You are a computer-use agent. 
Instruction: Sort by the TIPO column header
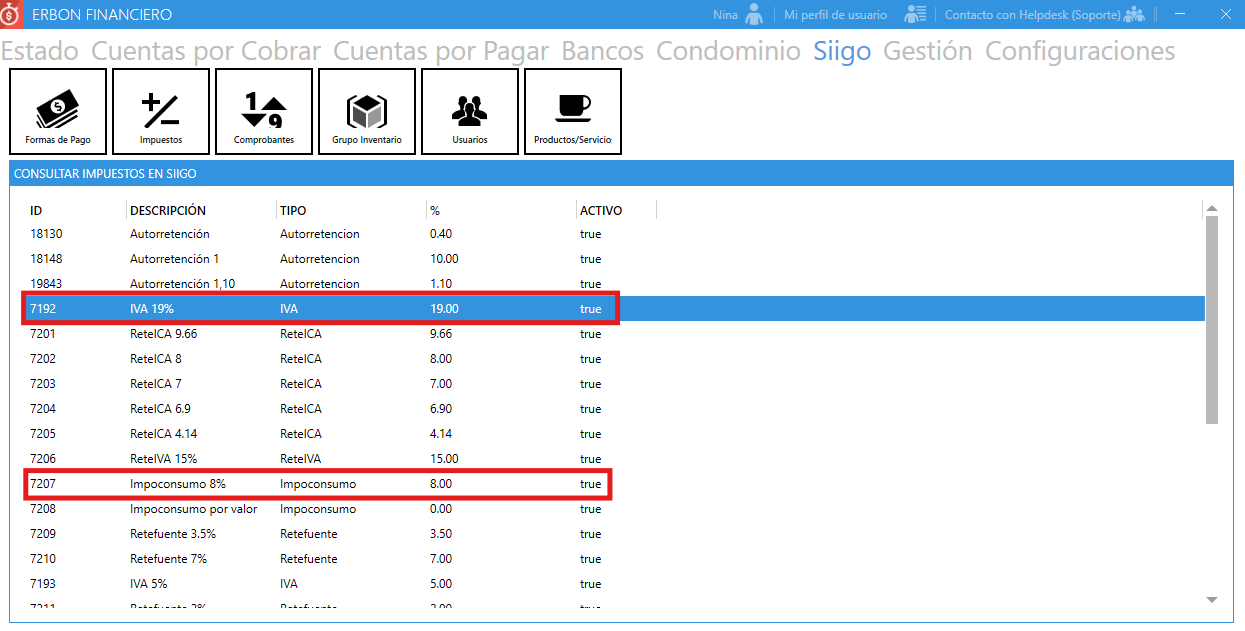[x=293, y=211]
